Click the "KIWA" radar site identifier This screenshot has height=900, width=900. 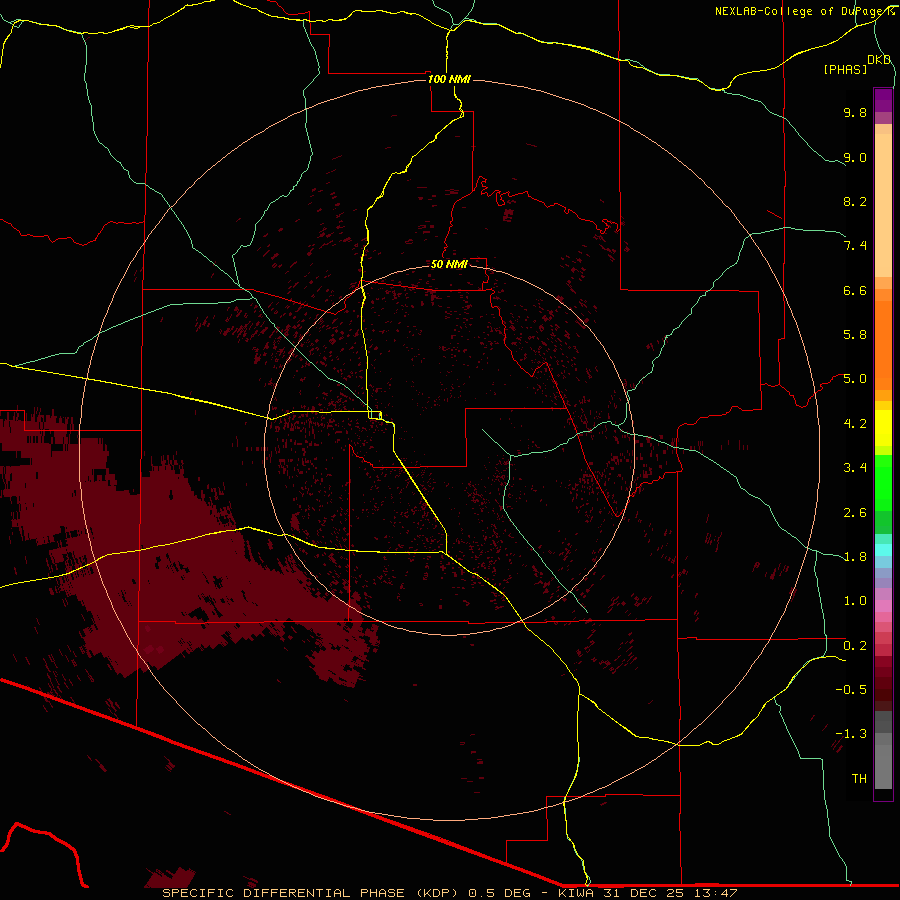click(578, 893)
